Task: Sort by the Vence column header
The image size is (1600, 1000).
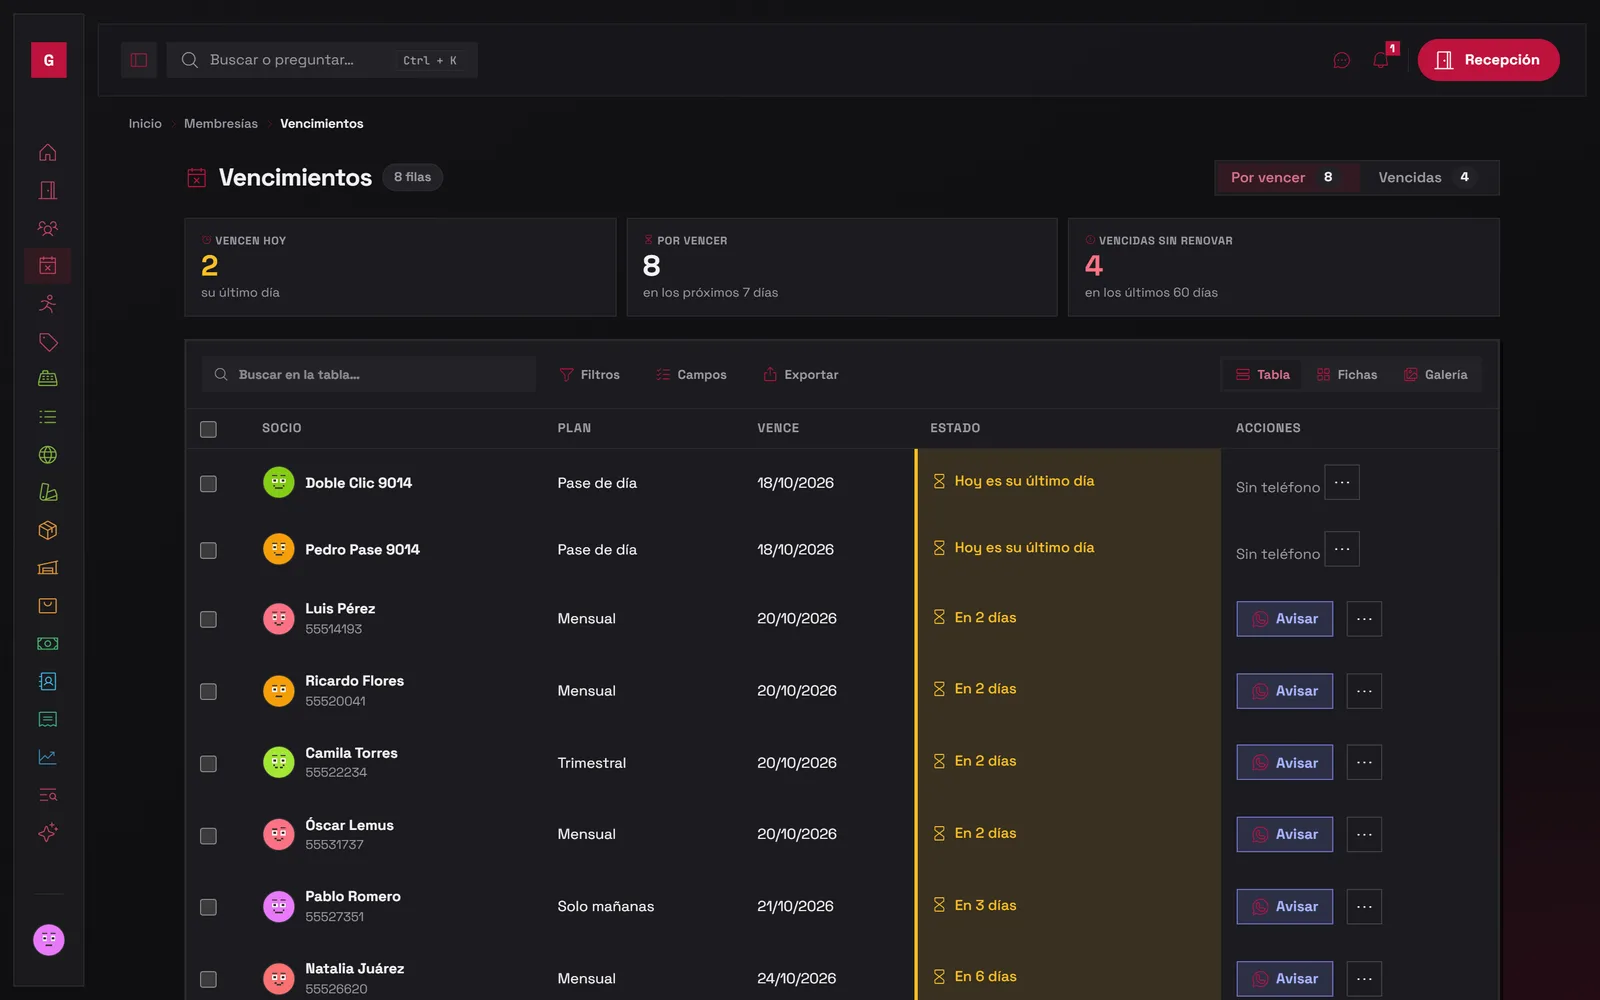Action: pyautogui.click(x=778, y=428)
